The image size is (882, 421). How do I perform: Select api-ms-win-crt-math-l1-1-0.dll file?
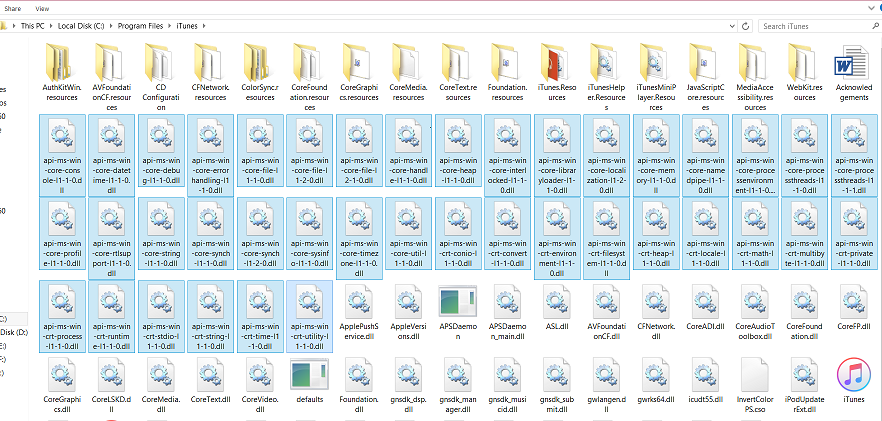[x=755, y=234]
